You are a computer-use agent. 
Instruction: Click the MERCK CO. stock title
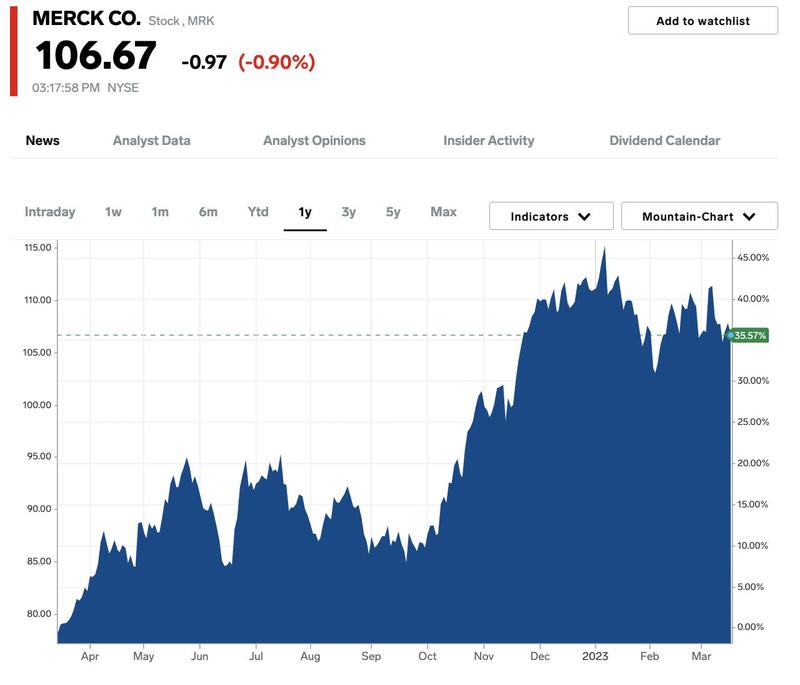point(86,18)
